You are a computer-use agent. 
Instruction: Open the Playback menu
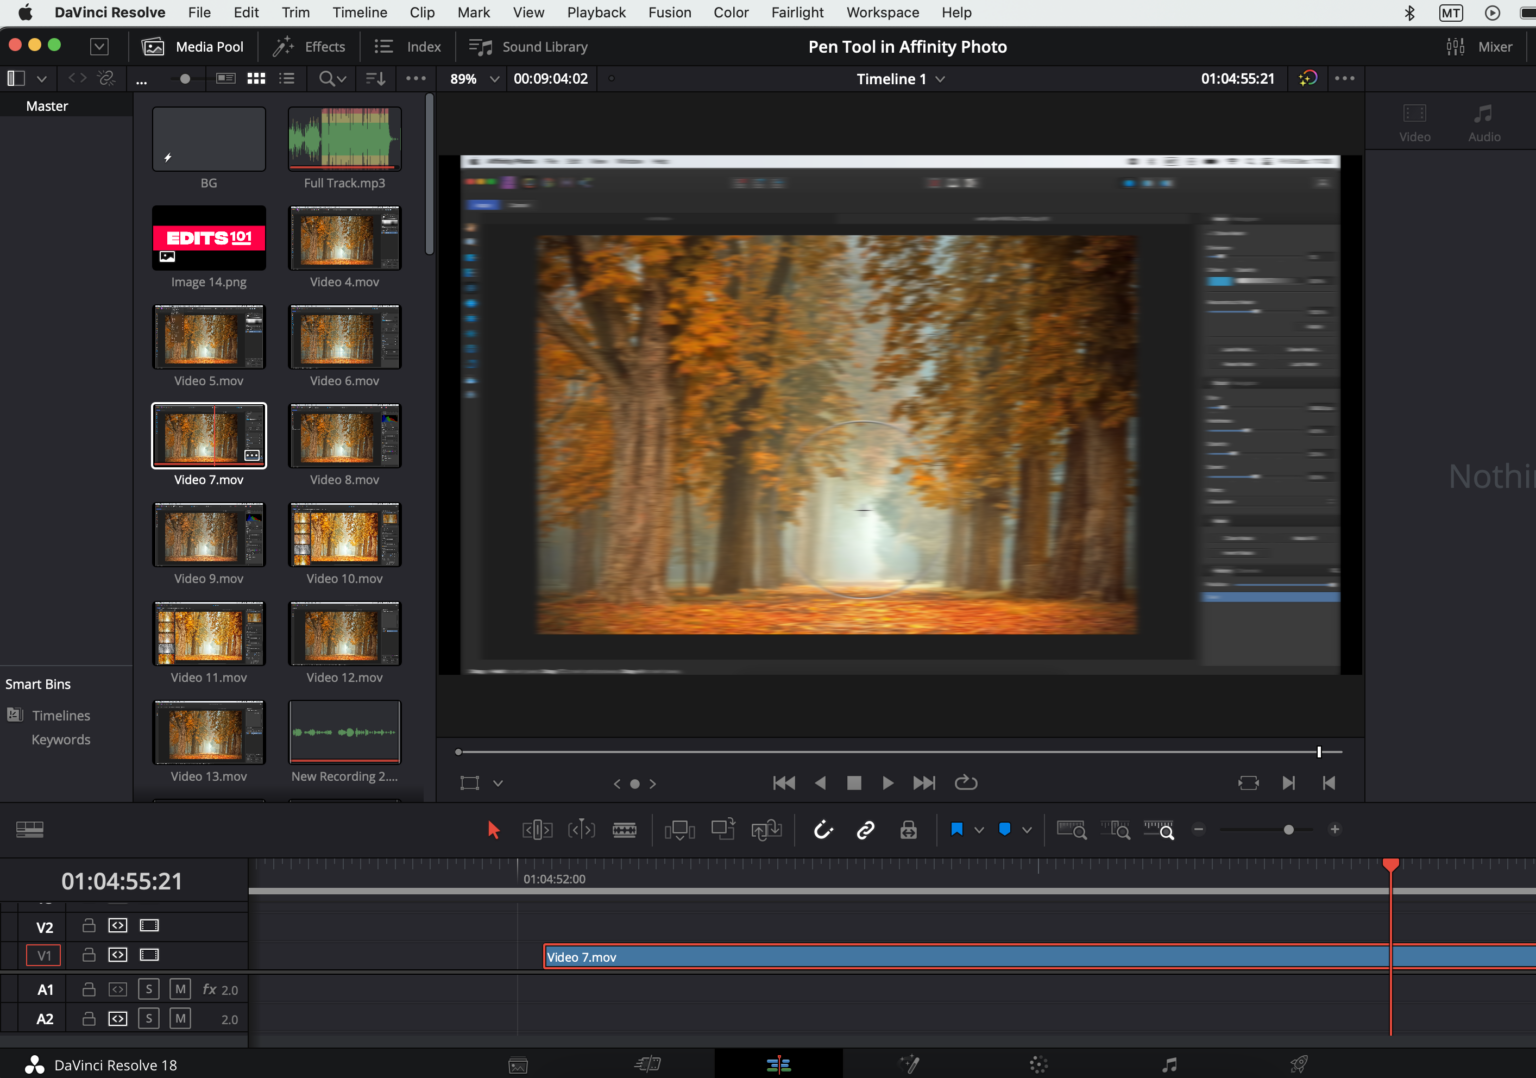596,13
